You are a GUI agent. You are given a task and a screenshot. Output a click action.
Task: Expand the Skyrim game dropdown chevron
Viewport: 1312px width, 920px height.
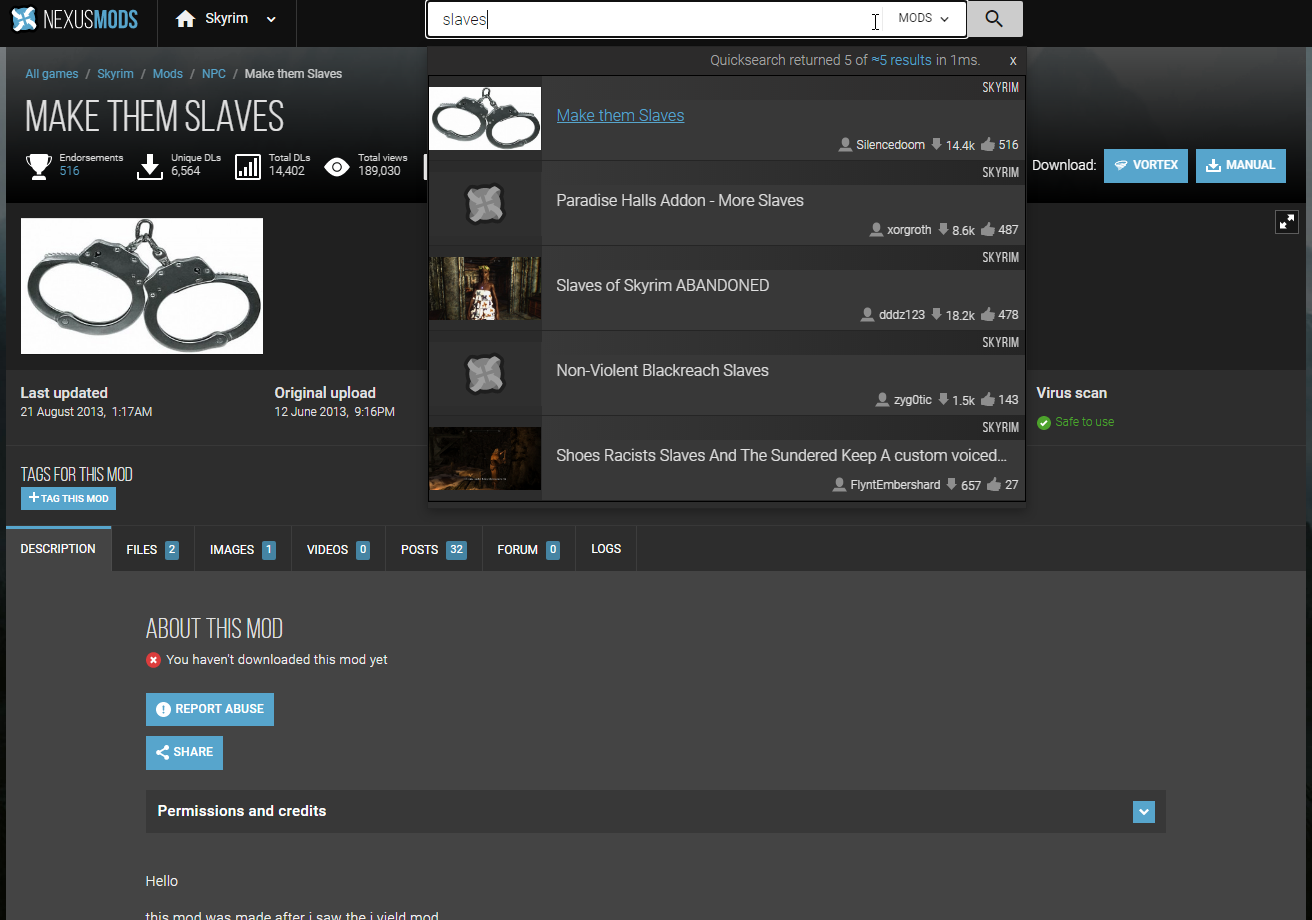point(271,19)
